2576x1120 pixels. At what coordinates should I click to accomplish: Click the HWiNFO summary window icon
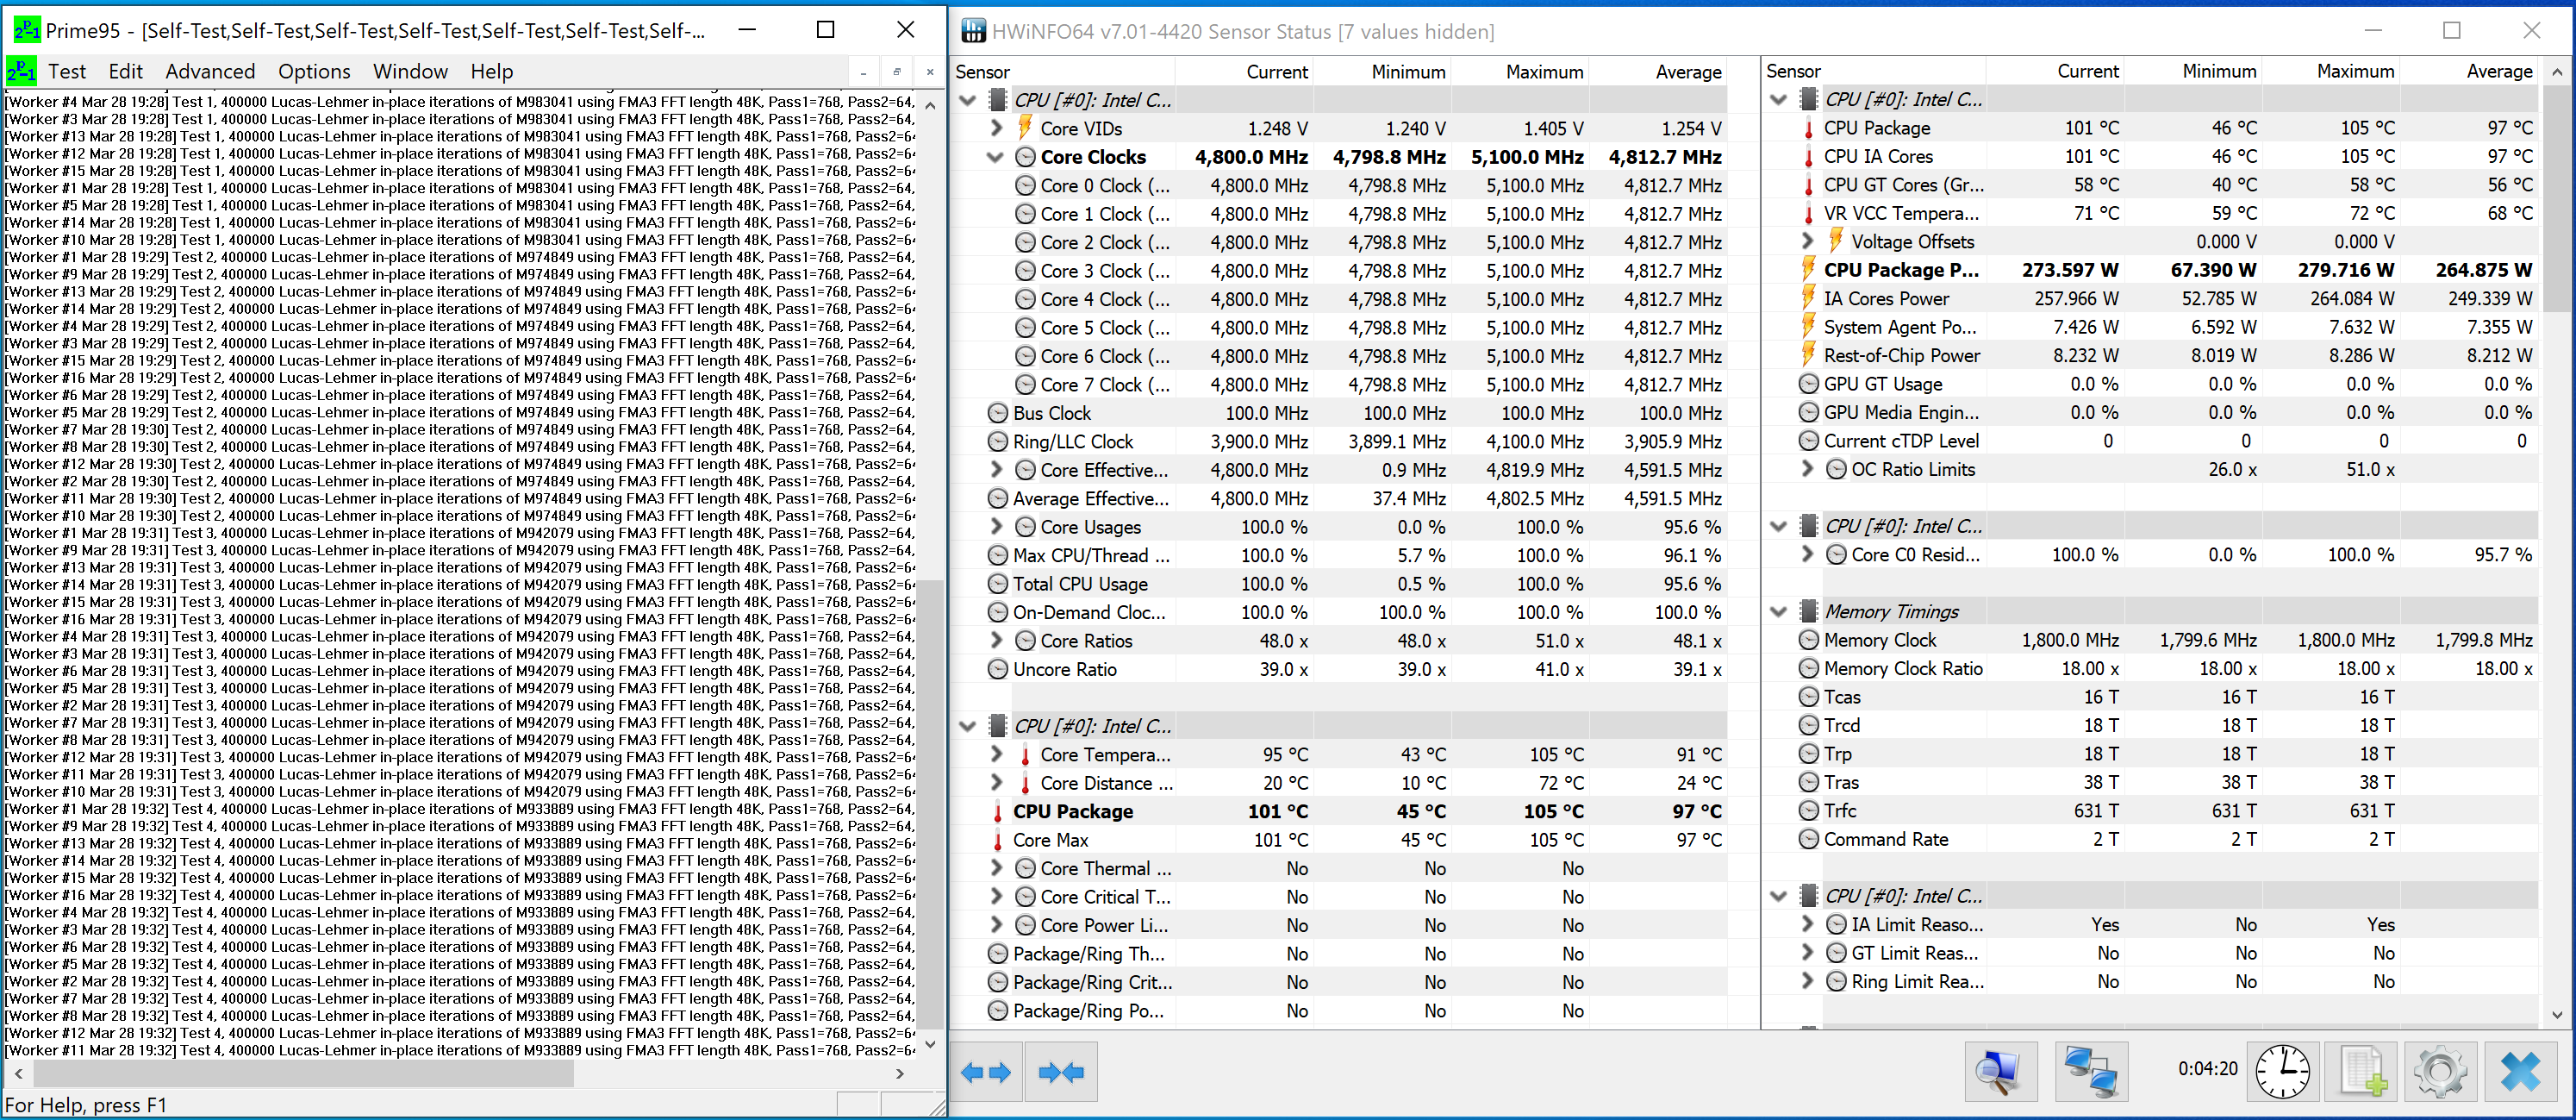tap(1999, 1071)
